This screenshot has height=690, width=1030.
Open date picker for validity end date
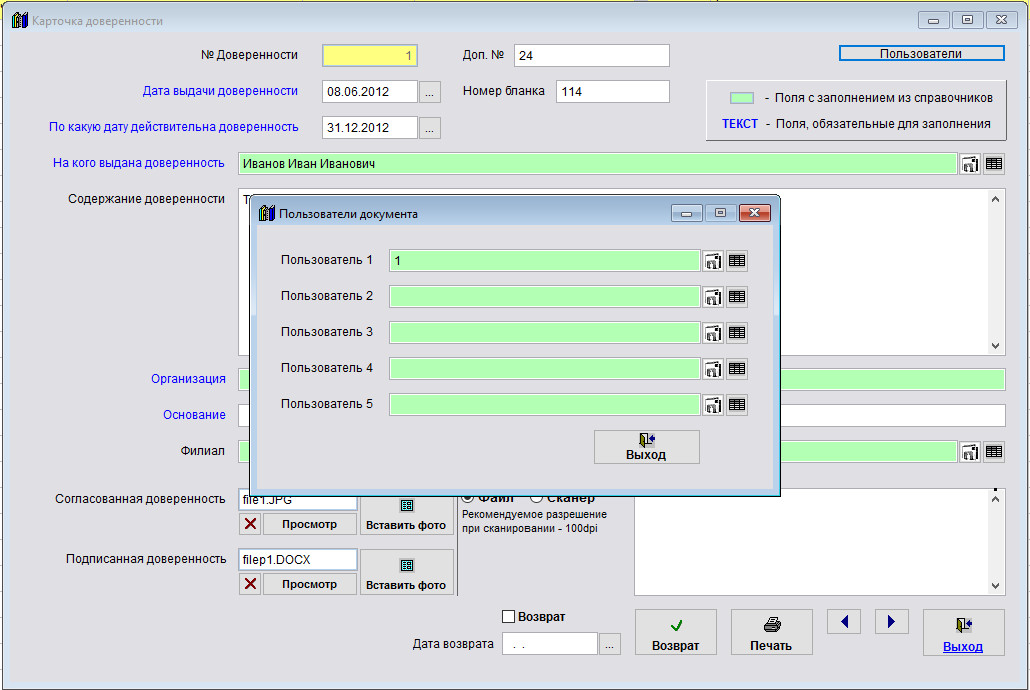pos(430,128)
